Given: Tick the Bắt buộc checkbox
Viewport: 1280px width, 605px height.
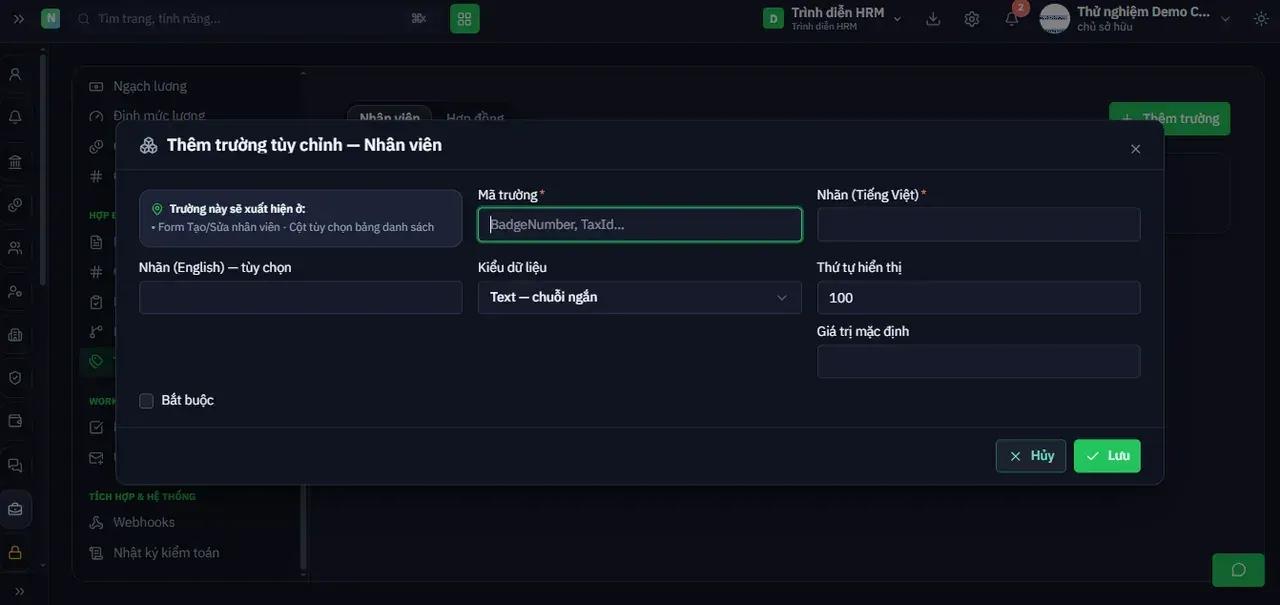Looking at the screenshot, I should [x=146, y=401].
